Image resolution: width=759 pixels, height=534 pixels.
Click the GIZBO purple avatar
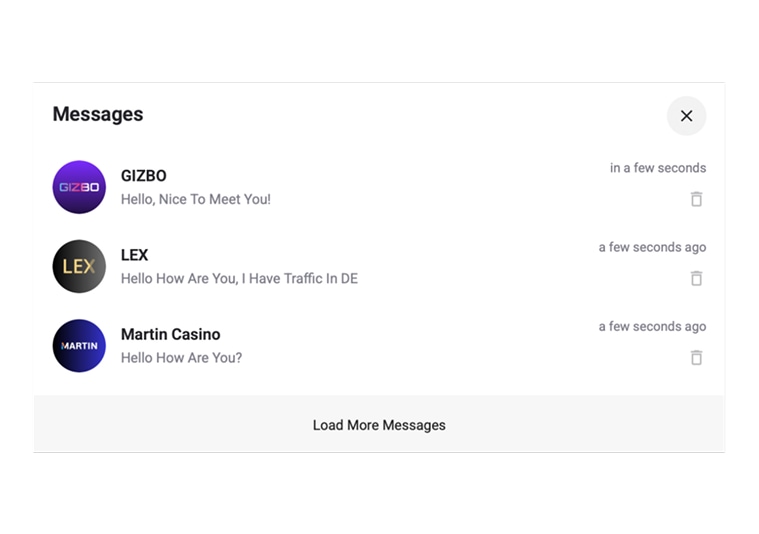pos(79,187)
